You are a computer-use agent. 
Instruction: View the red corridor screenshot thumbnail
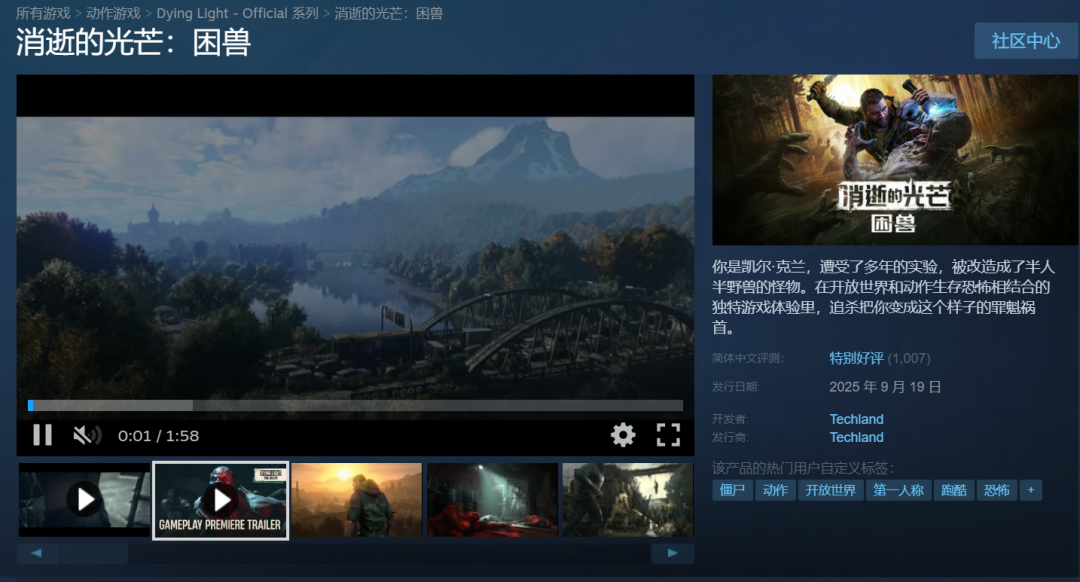point(492,500)
